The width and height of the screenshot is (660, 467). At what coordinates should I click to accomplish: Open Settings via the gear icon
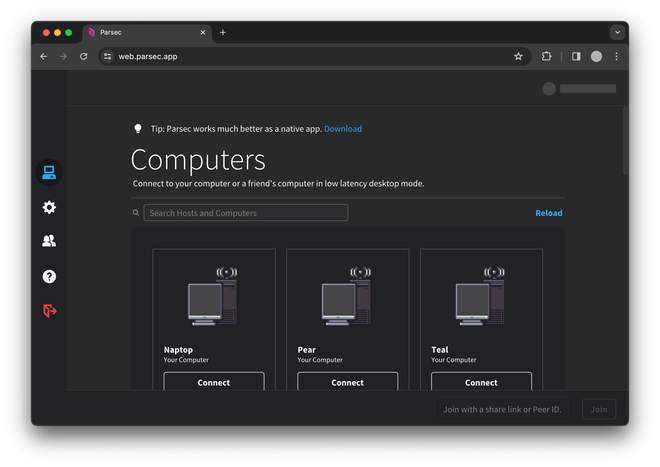(x=49, y=207)
